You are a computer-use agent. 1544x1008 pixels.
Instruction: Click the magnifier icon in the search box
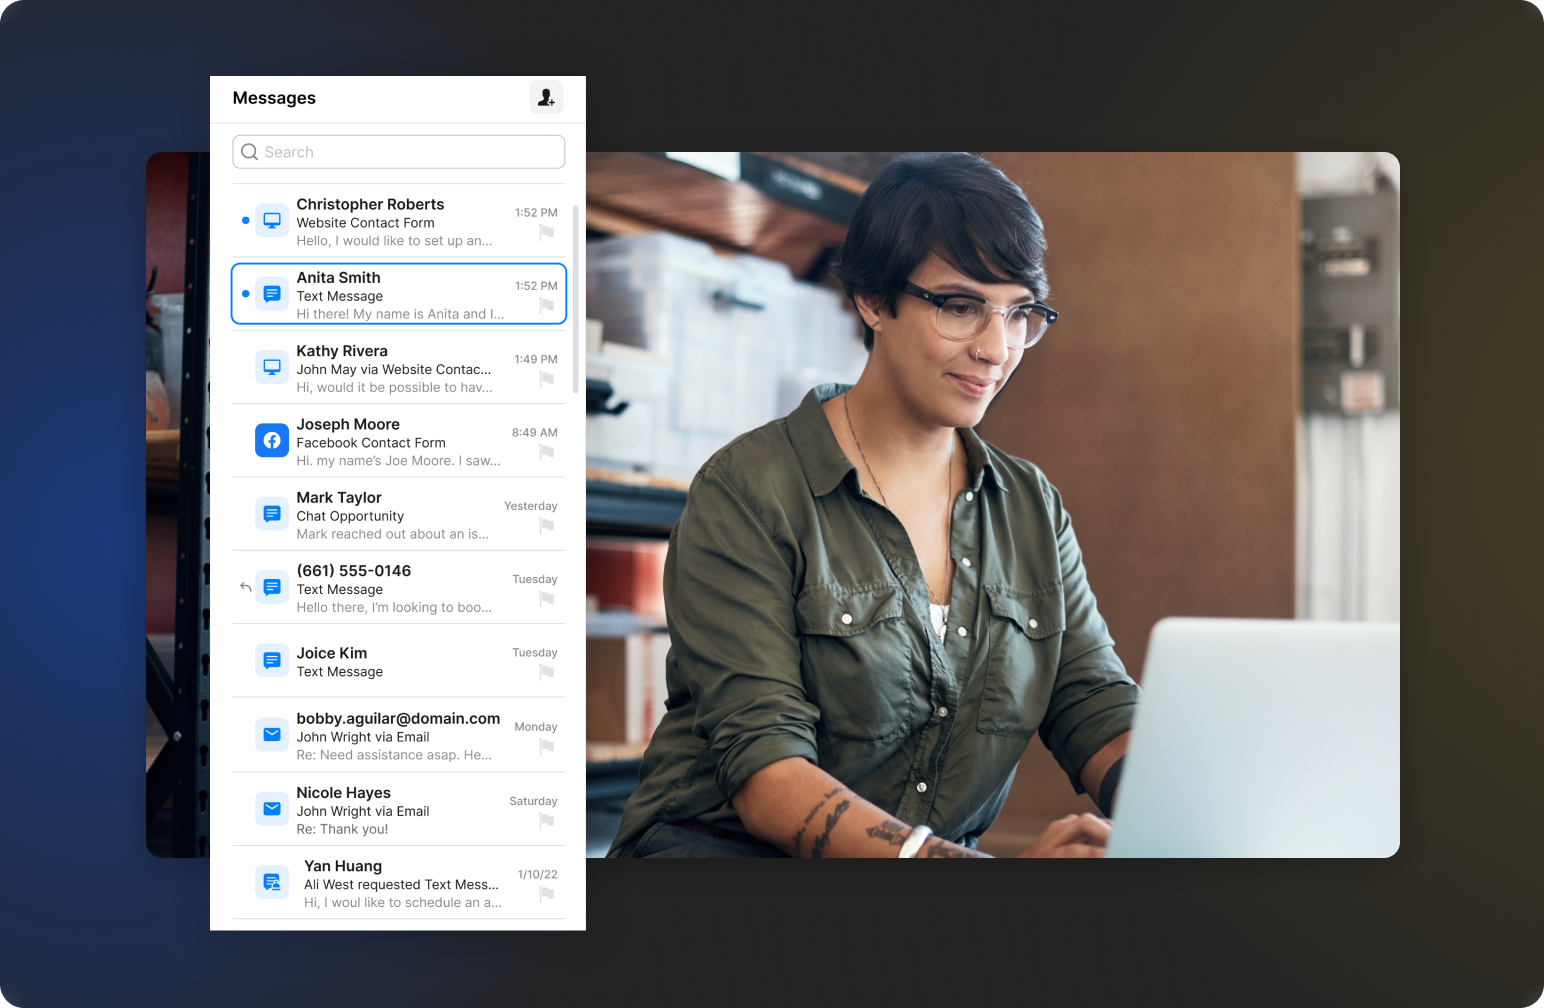(x=250, y=152)
